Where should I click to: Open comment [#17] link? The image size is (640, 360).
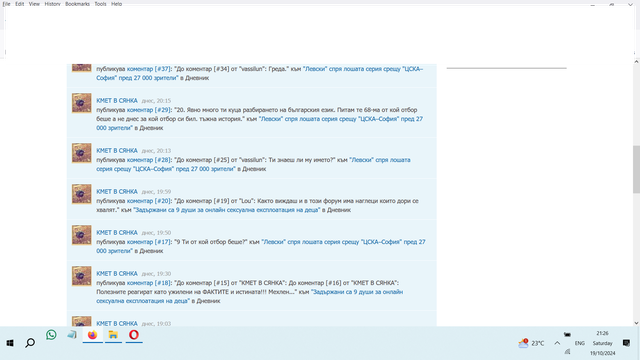pyautogui.click(x=149, y=242)
